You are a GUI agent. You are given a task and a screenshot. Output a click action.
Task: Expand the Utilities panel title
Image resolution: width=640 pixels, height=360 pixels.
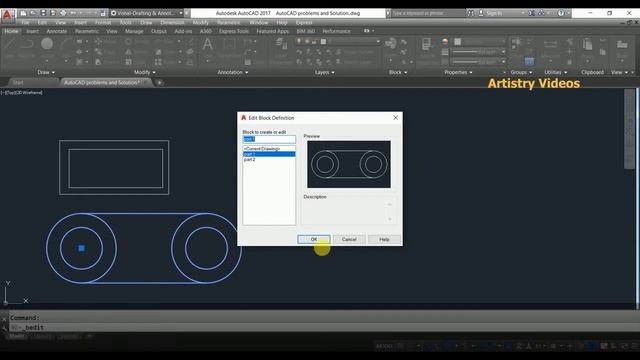pyautogui.click(x=556, y=72)
